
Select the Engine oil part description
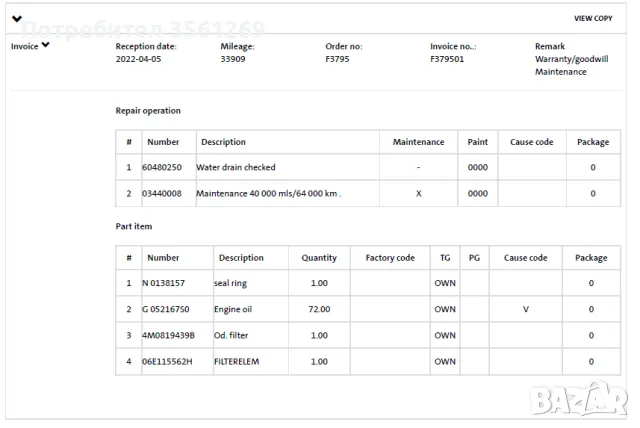coord(233,309)
